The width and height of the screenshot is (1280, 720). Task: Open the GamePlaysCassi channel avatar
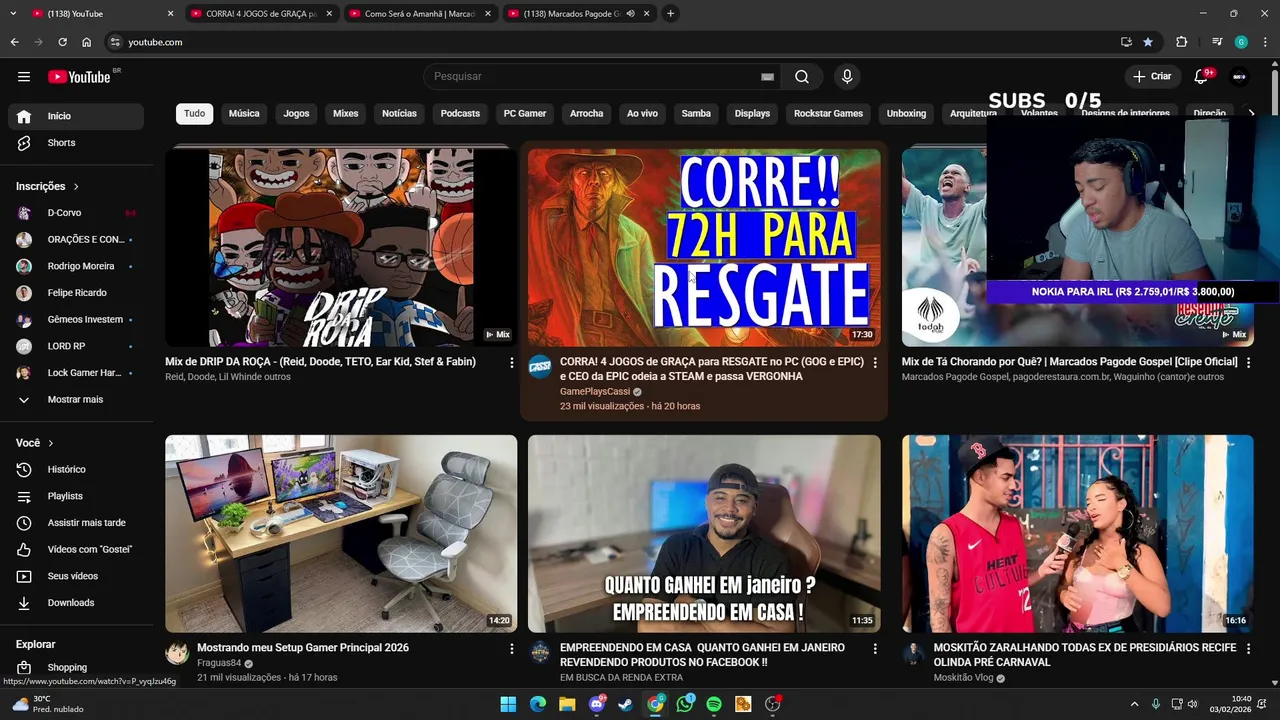(x=540, y=366)
